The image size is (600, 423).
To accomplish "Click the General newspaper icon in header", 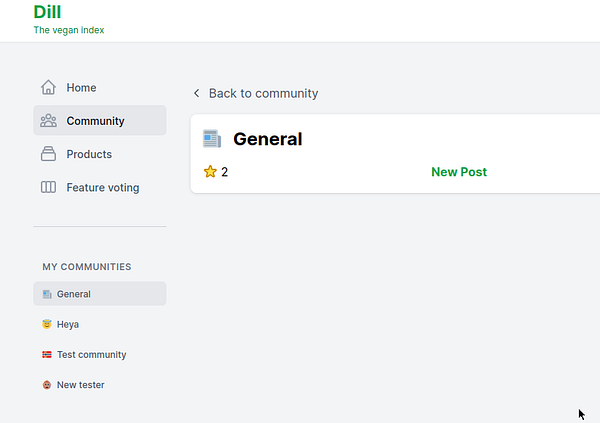I will [212, 139].
